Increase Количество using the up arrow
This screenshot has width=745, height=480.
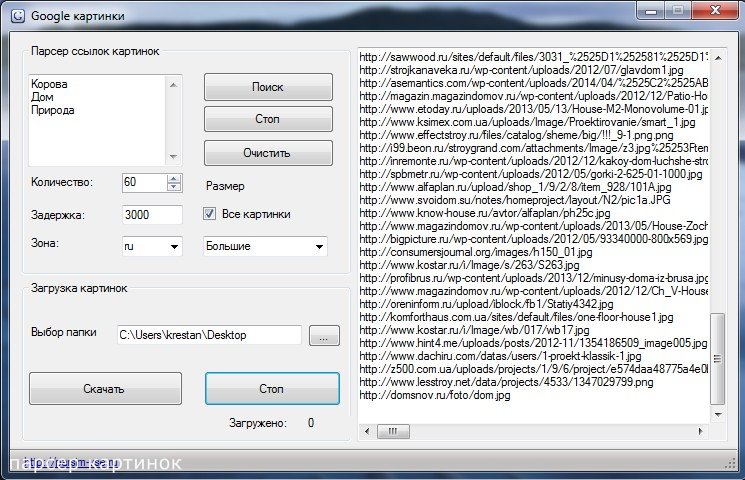[x=174, y=178]
